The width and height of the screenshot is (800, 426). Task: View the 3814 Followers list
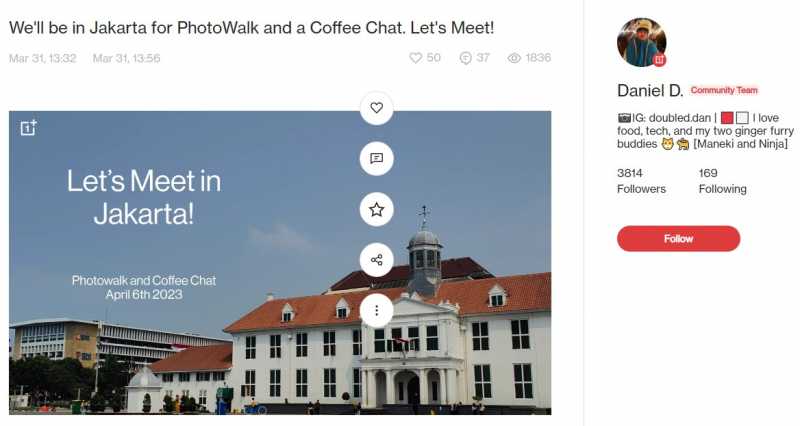pyautogui.click(x=641, y=181)
